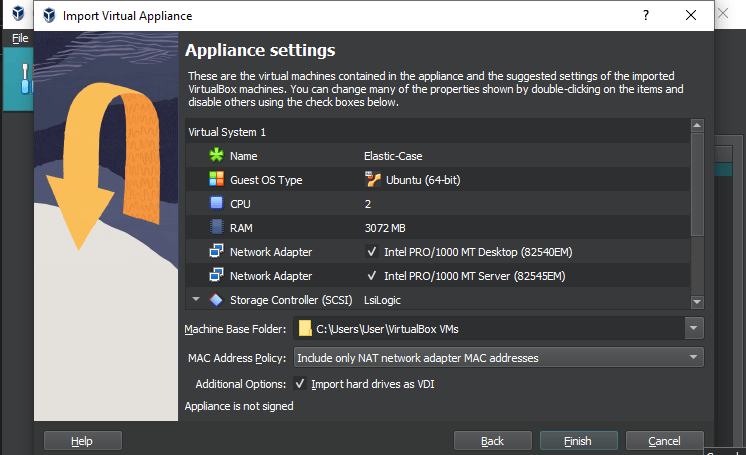The image size is (746, 455).
Task: Open the MAC Address Policy dropdown
Action: coord(499,357)
